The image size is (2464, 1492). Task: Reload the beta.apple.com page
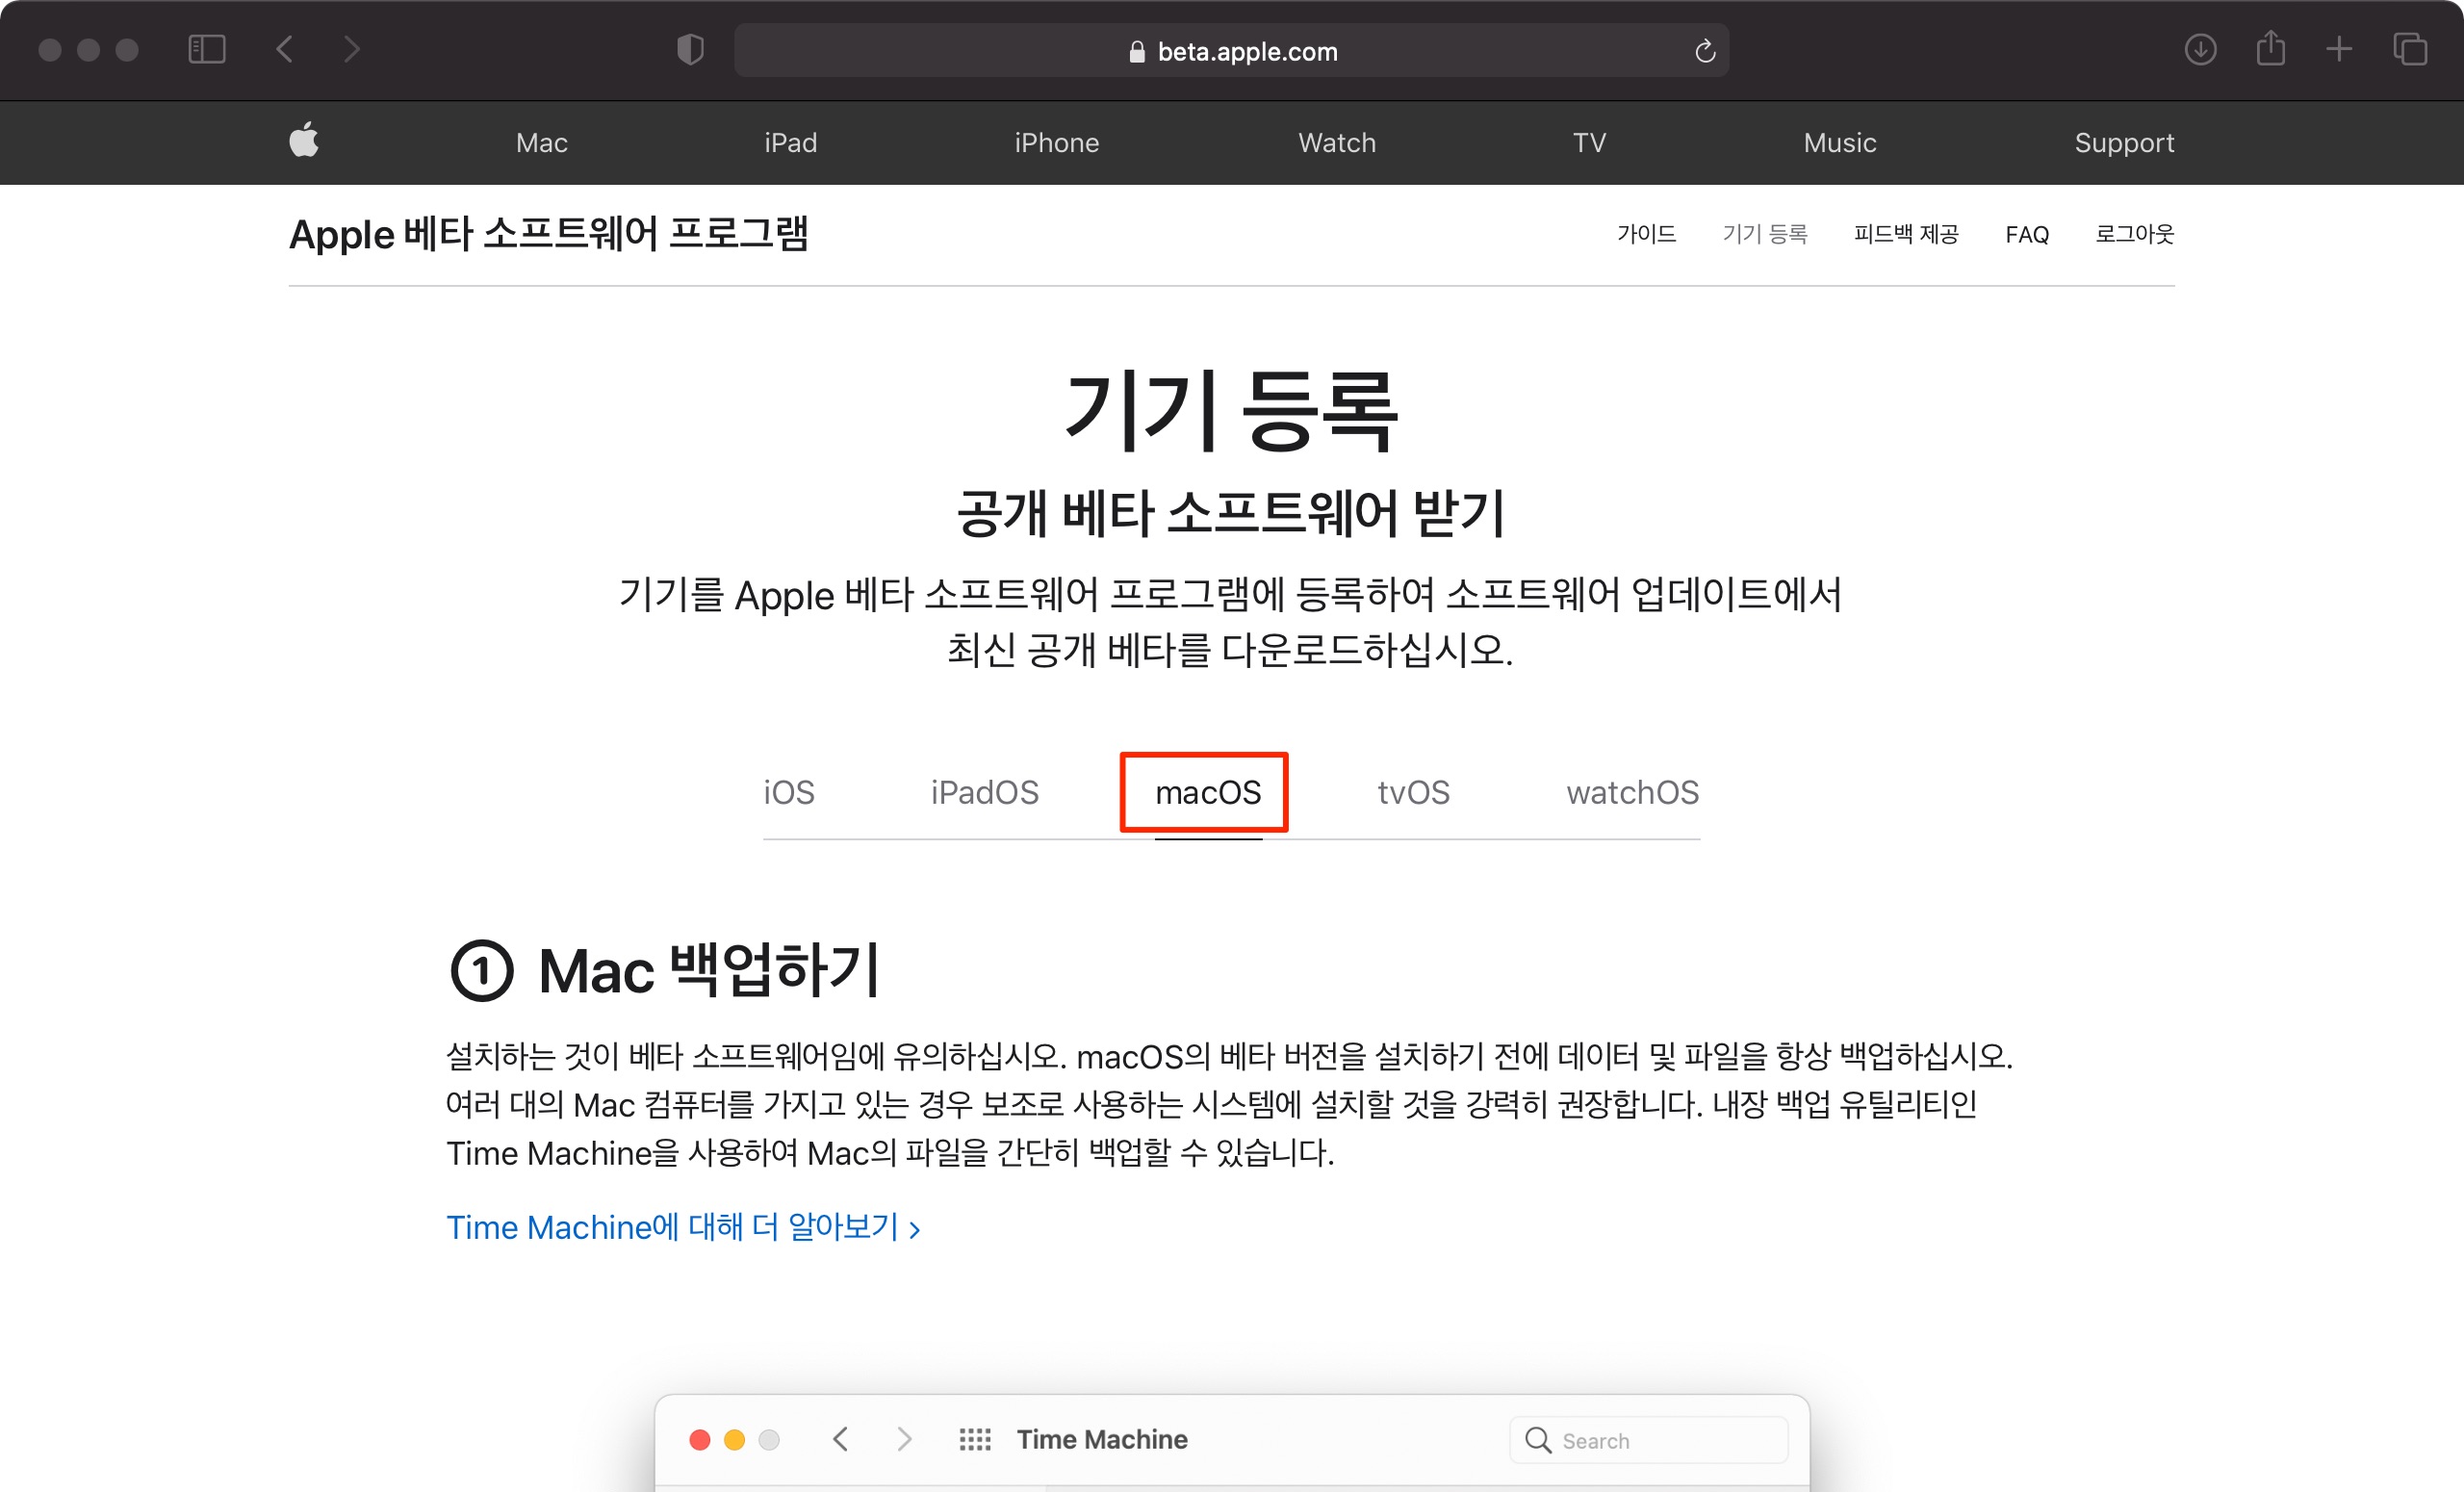[1705, 51]
